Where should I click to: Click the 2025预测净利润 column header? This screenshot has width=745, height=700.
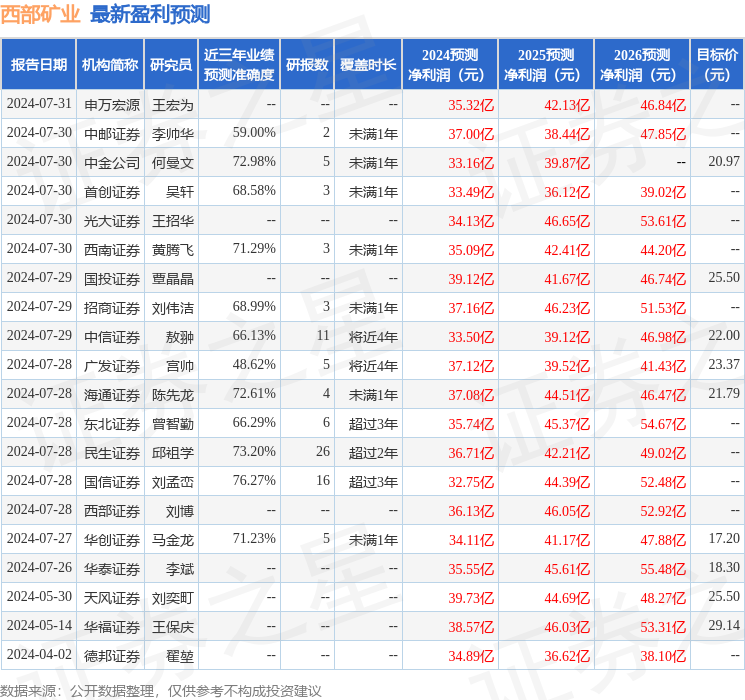(546, 65)
